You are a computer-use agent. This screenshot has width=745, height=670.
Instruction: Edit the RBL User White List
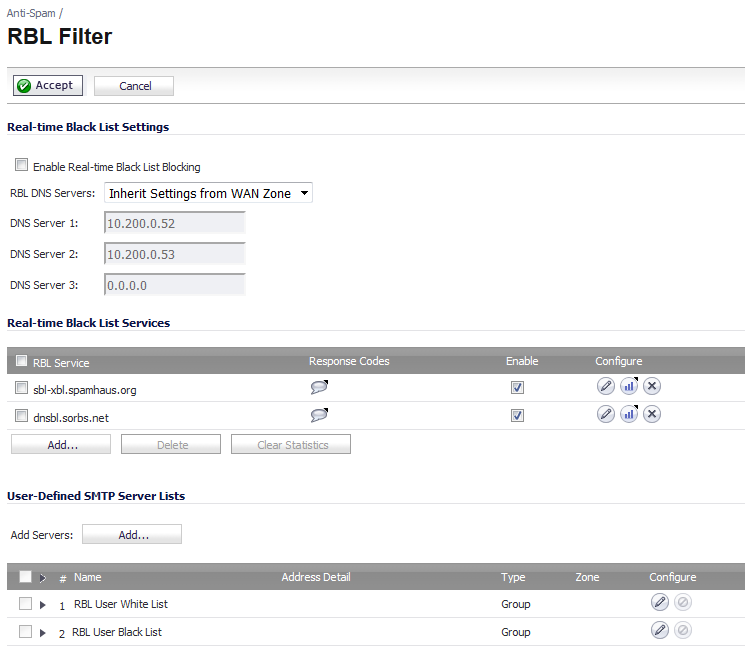click(659, 602)
